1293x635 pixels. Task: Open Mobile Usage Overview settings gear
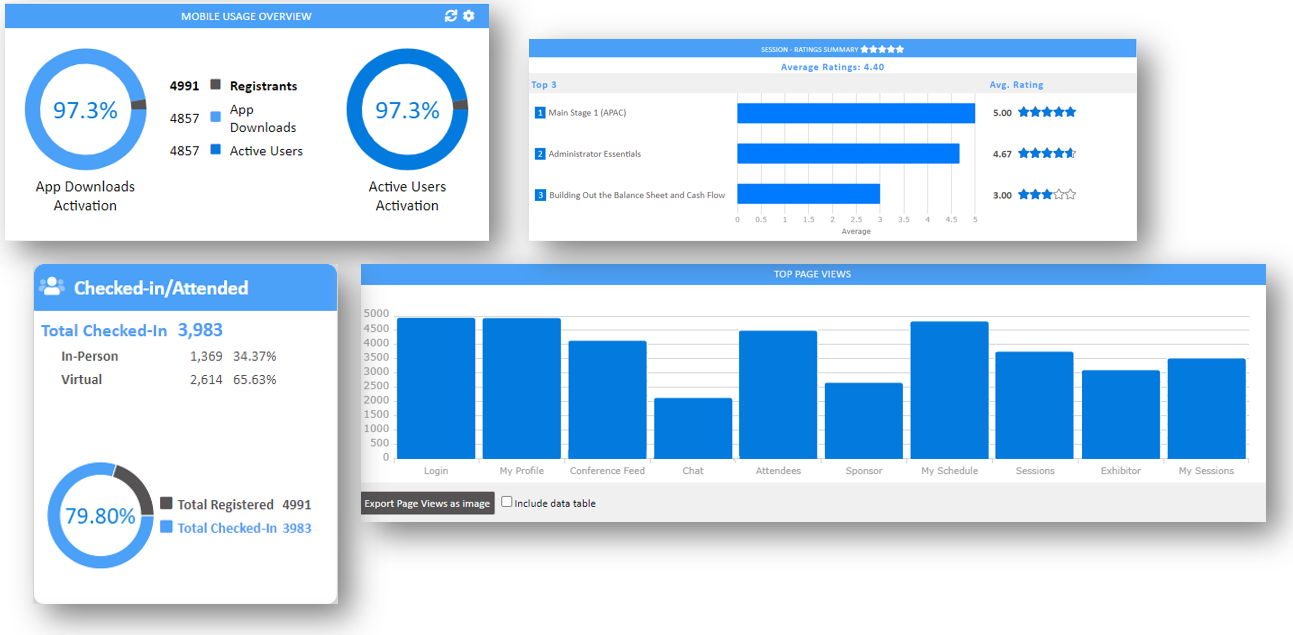(x=469, y=16)
